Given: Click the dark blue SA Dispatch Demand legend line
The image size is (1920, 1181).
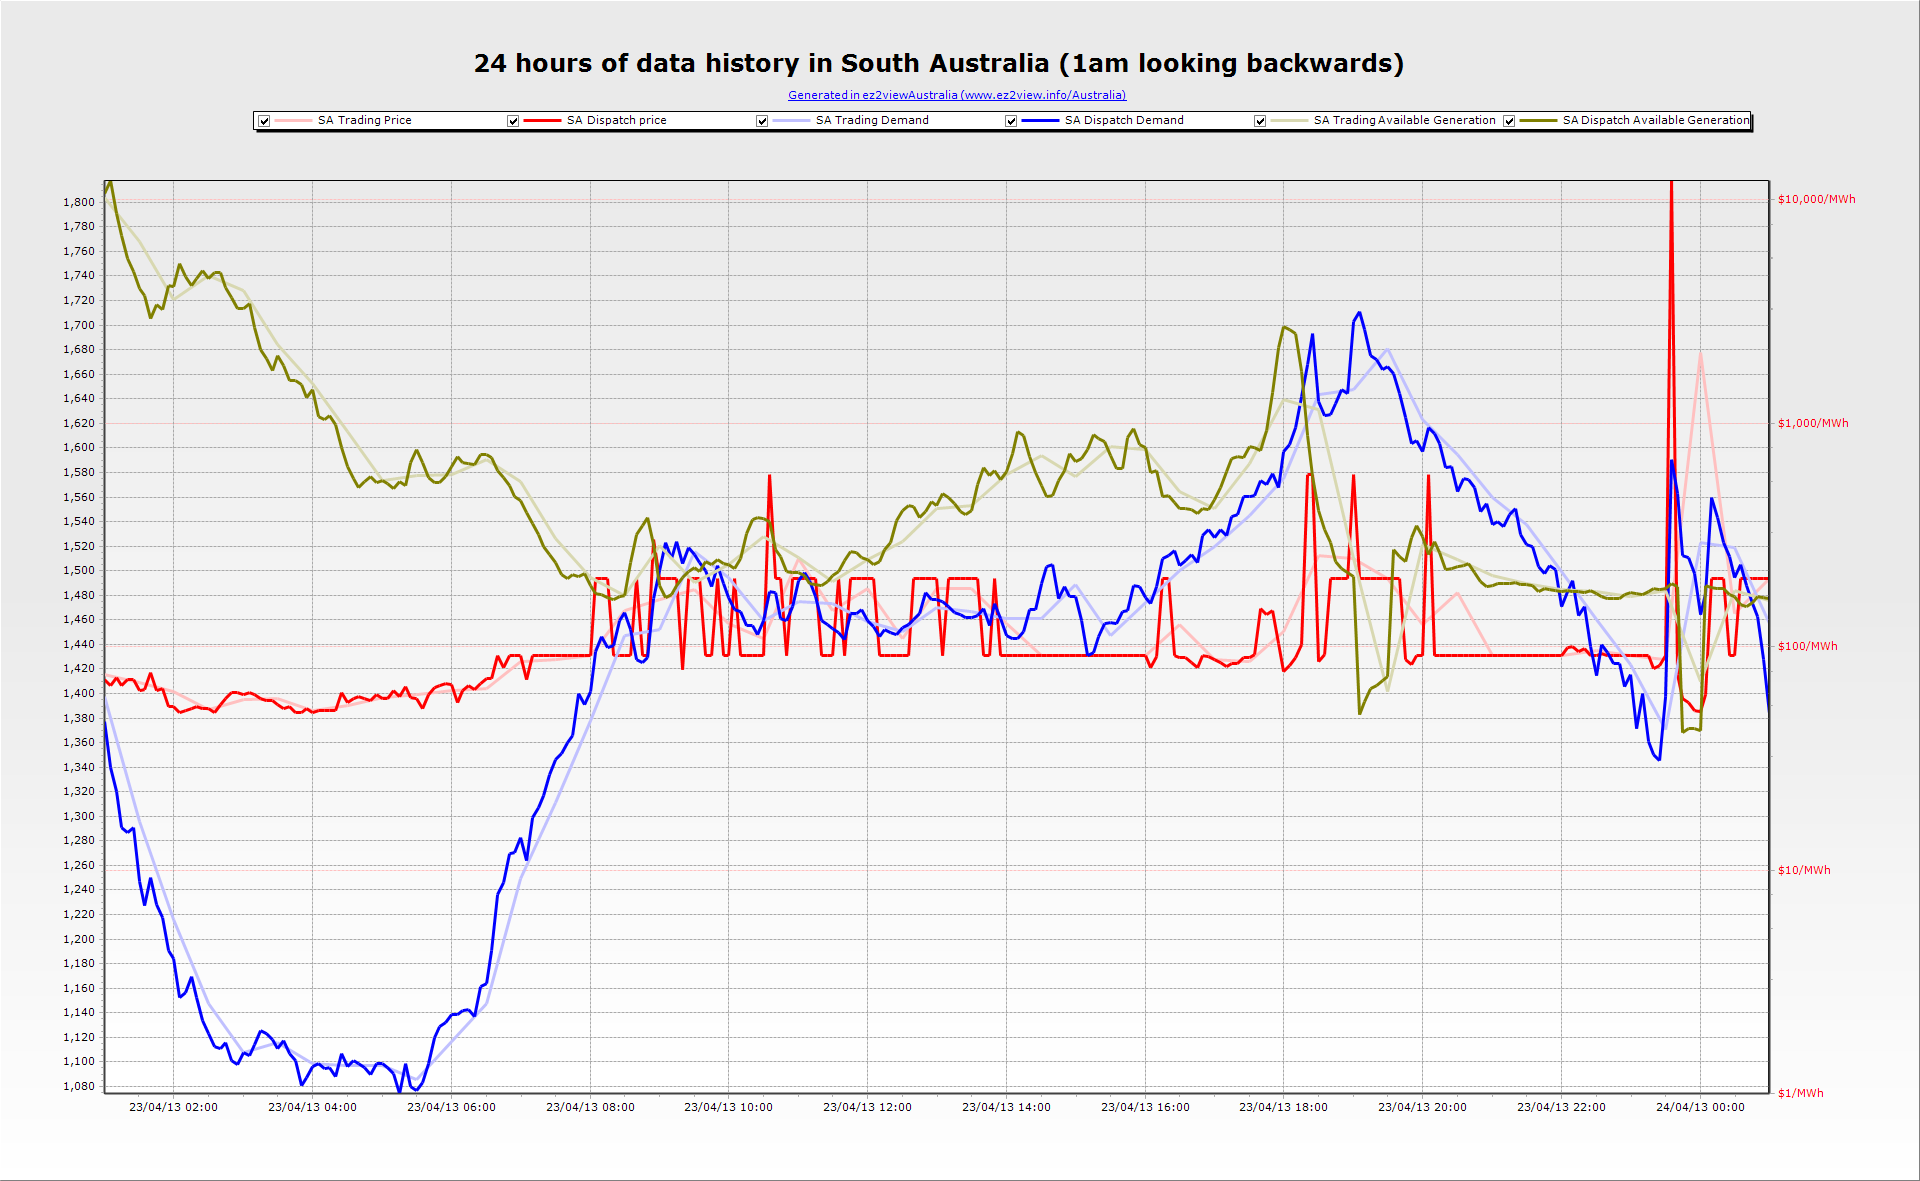Looking at the screenshot, I should coord(1040,121).
